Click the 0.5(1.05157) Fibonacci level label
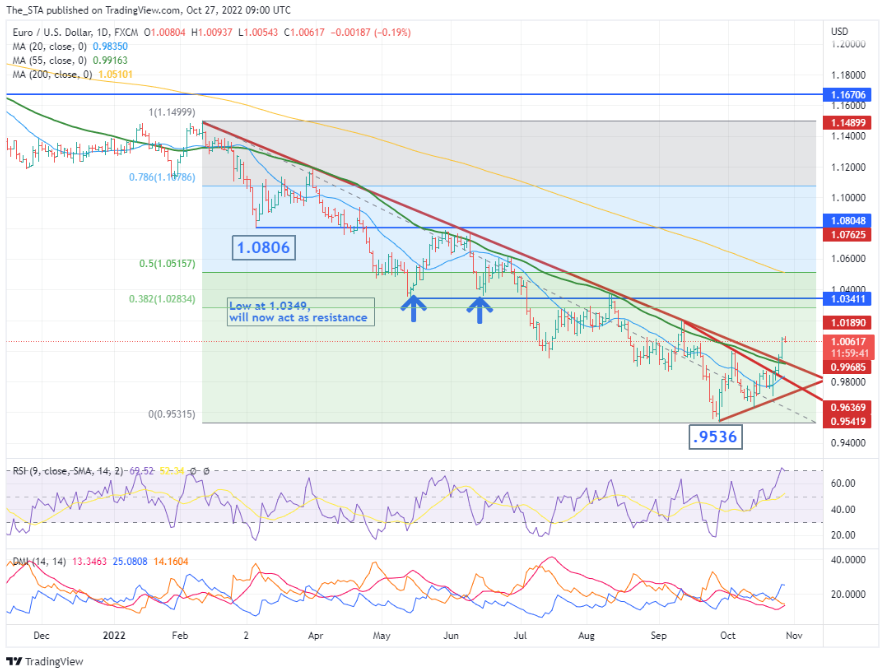This screenshot has width=884, height=672. point(169,265)
